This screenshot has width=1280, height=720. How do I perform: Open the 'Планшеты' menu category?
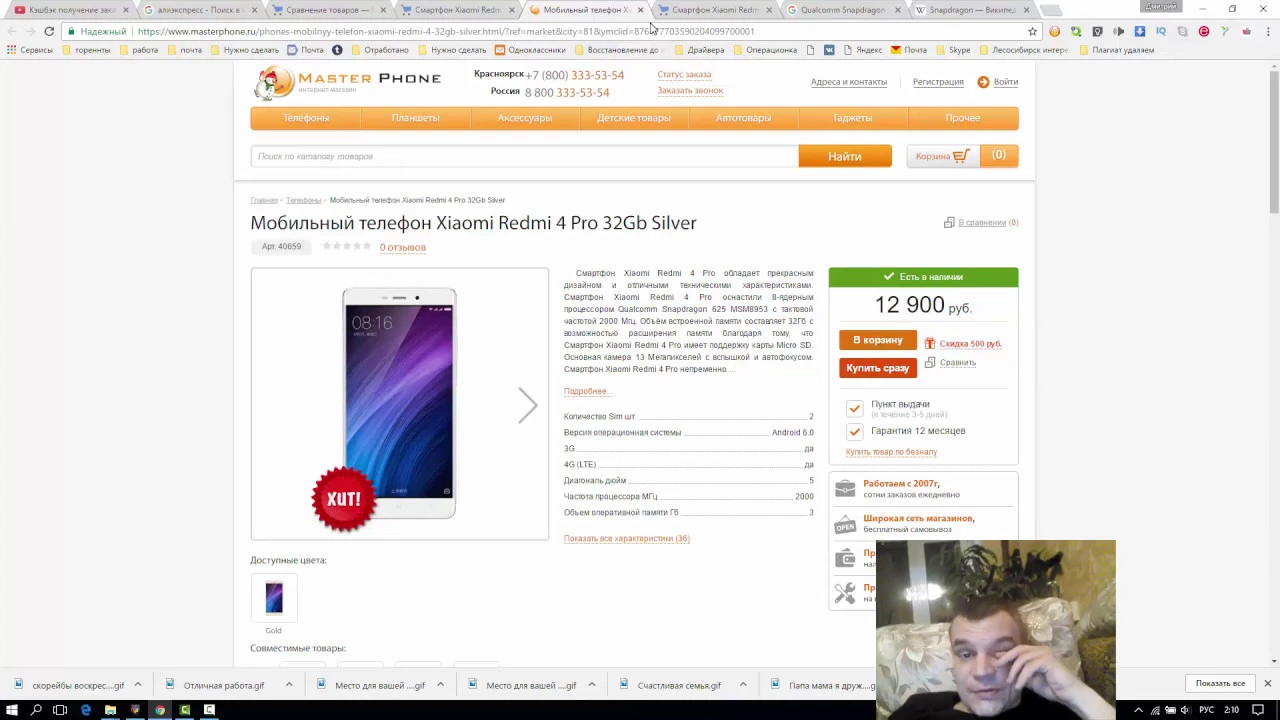click(415, 118)
